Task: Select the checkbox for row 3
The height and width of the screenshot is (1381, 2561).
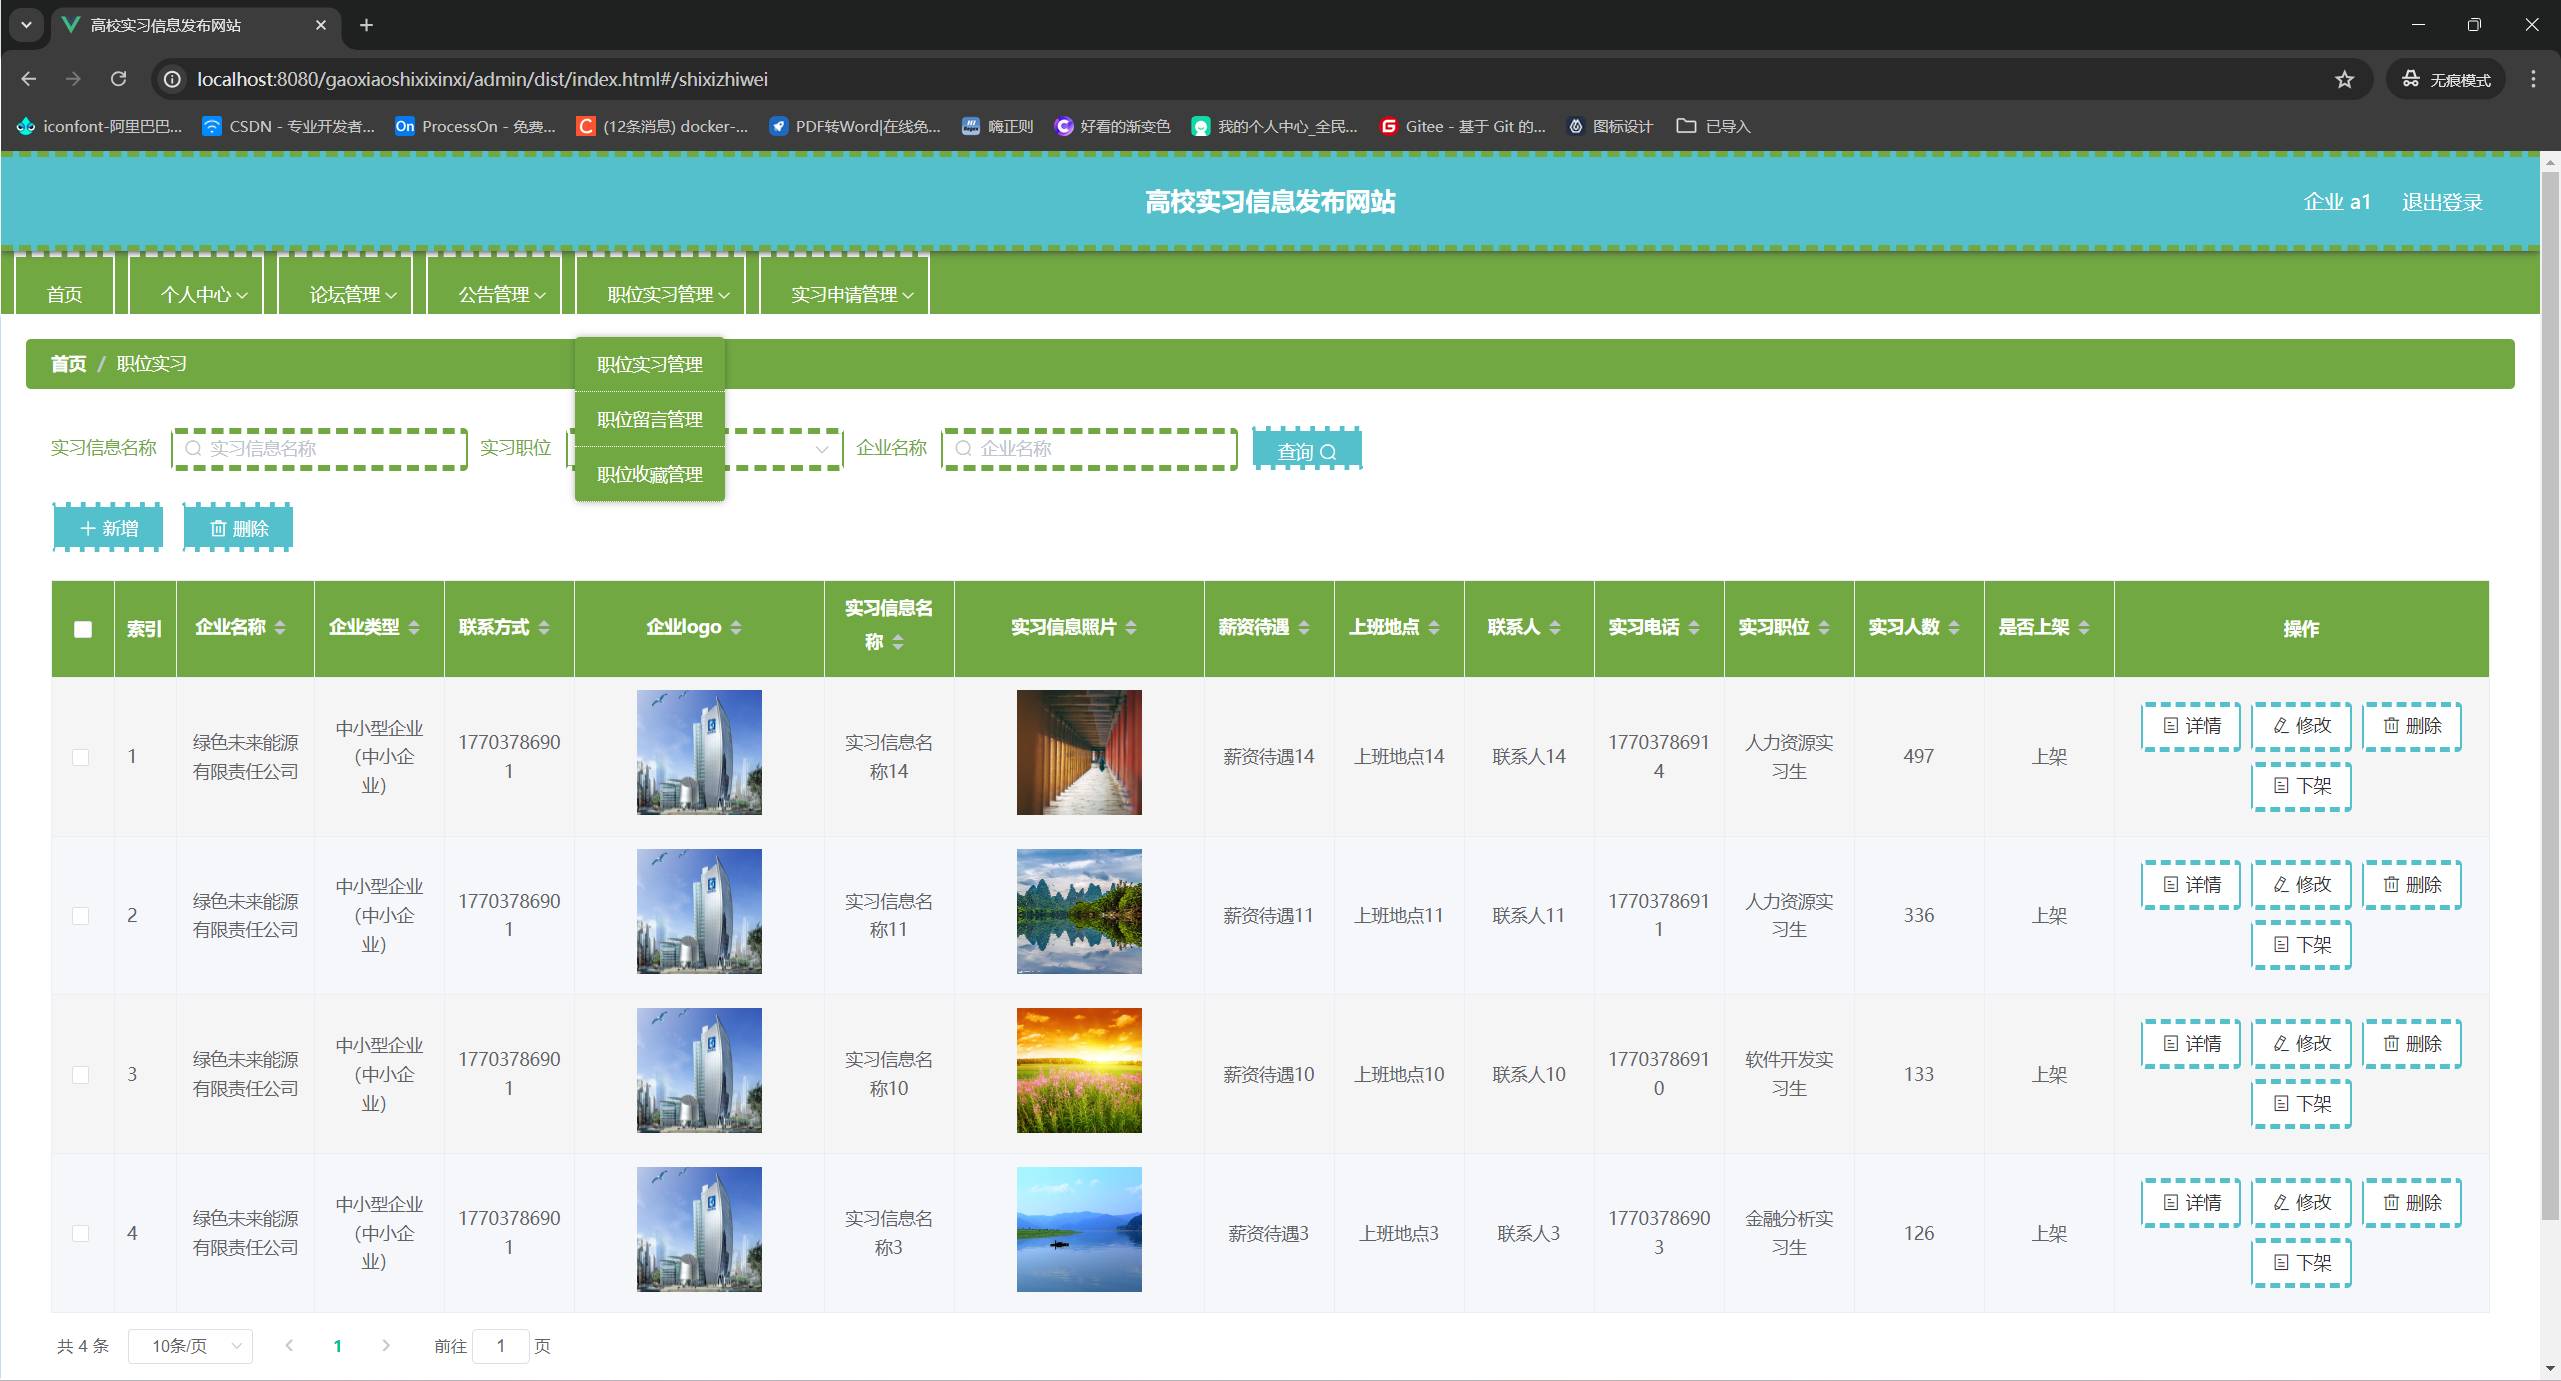Action: click(x=81, y=1075)
